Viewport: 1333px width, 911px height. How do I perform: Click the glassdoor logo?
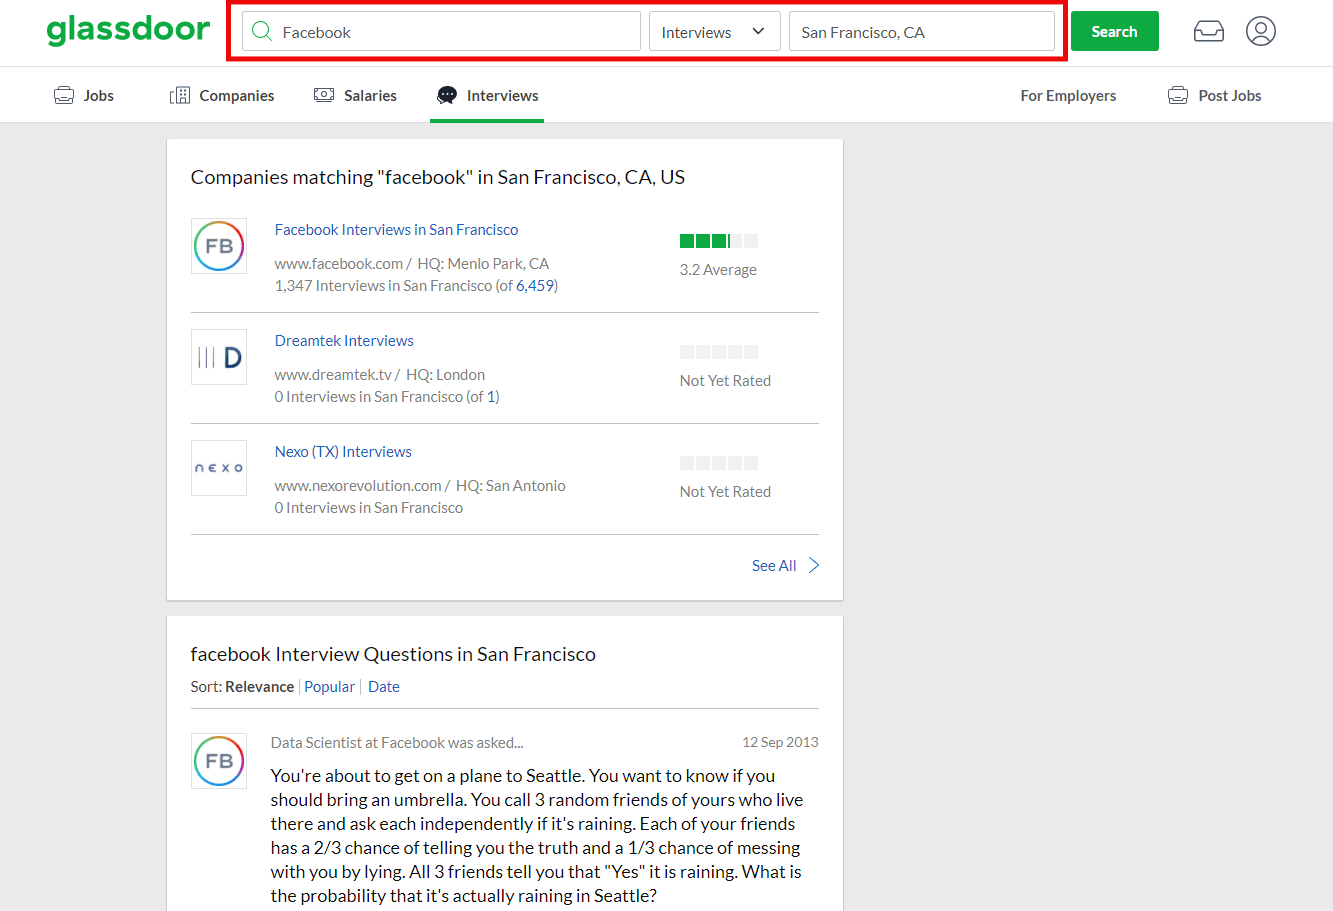coord(128,30)
